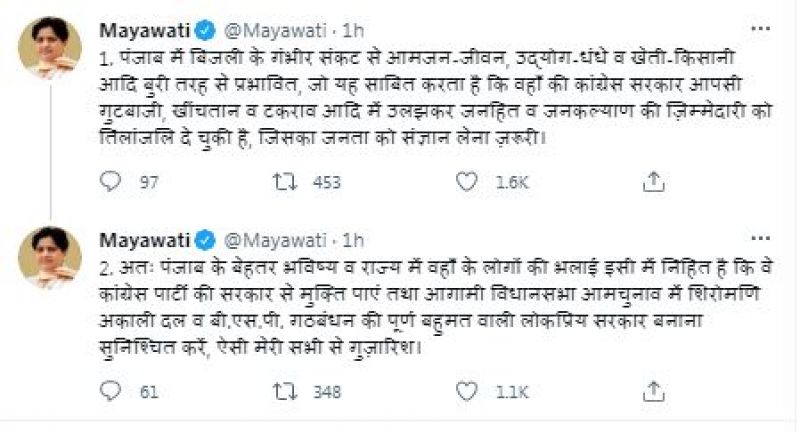Image resolution: width=800 pixels, height=432 pixels.
Task: Open the Mayawati display name in second tweet
Action: (142, 240)
